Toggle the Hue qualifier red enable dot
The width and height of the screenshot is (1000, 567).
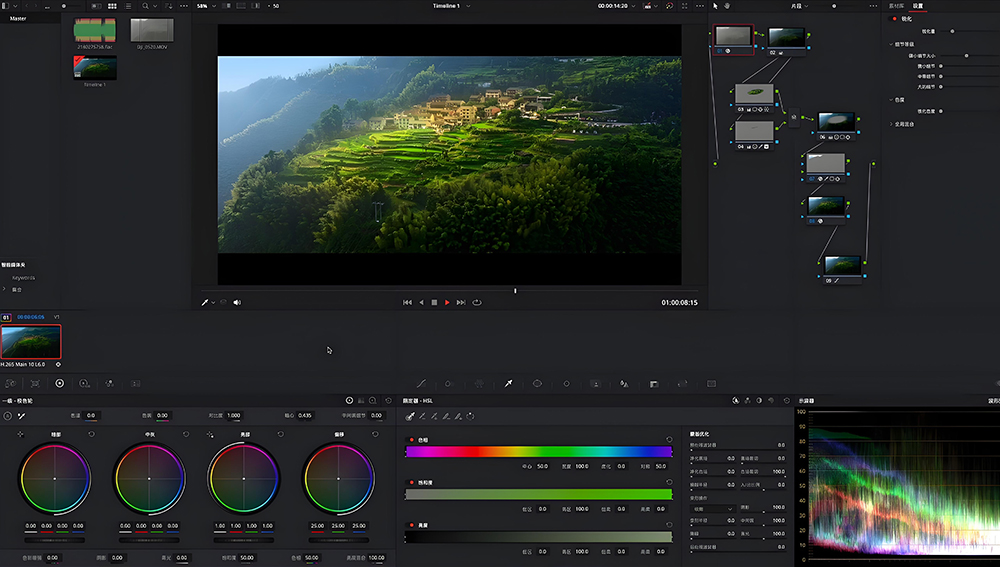coord(411,439)
